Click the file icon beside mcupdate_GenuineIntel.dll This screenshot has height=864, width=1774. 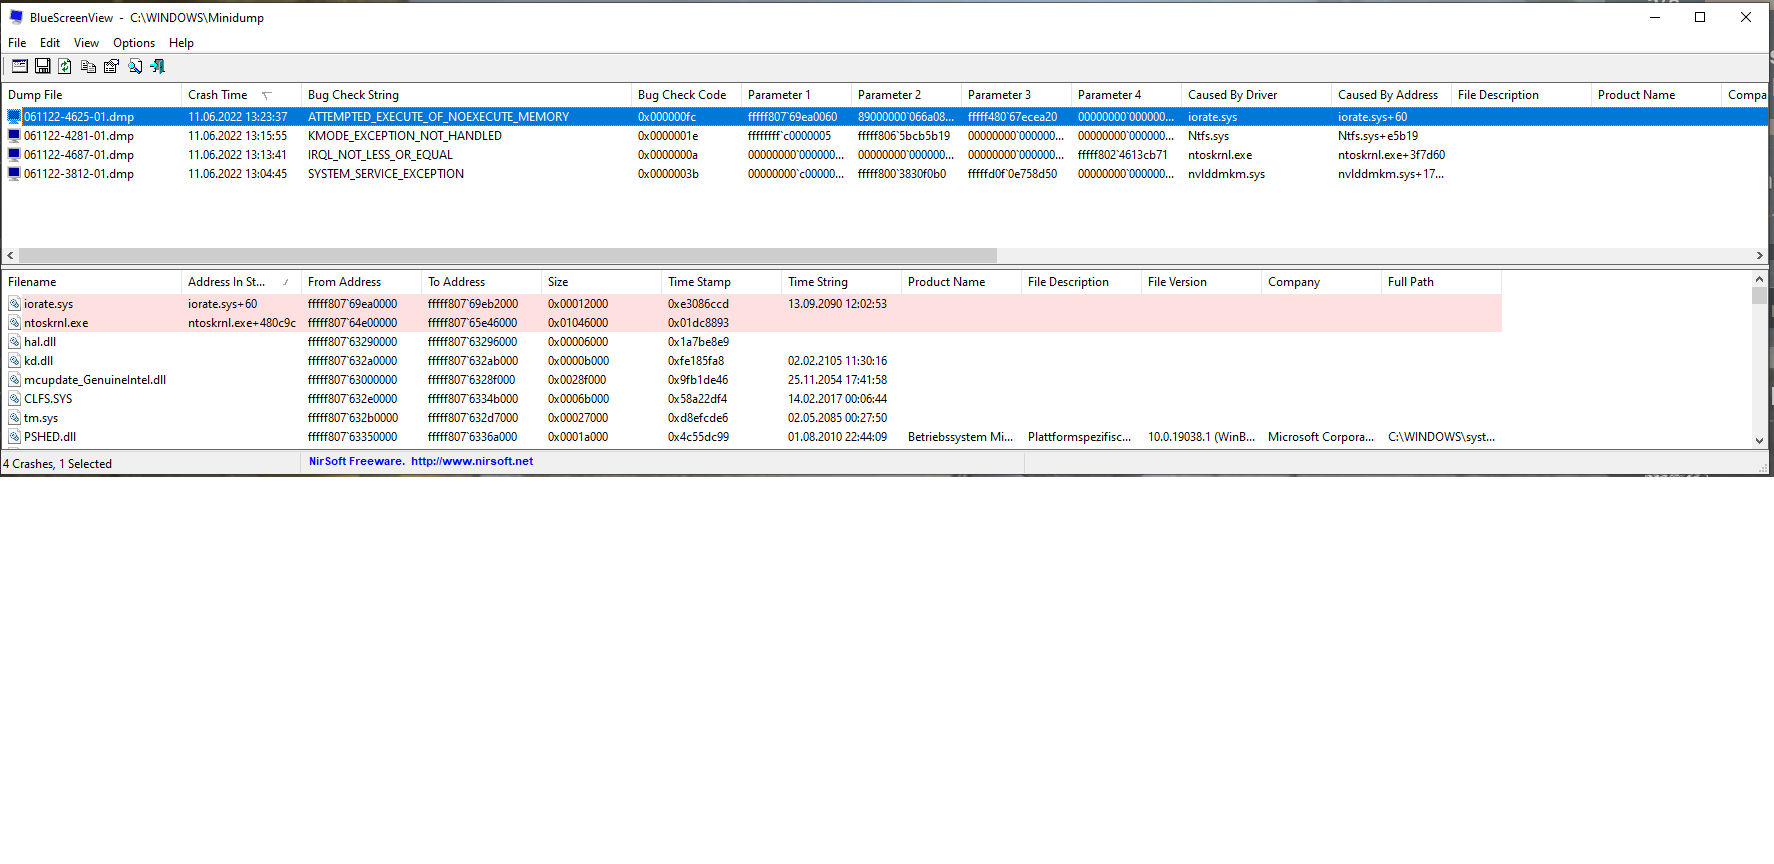pos(15,380)
